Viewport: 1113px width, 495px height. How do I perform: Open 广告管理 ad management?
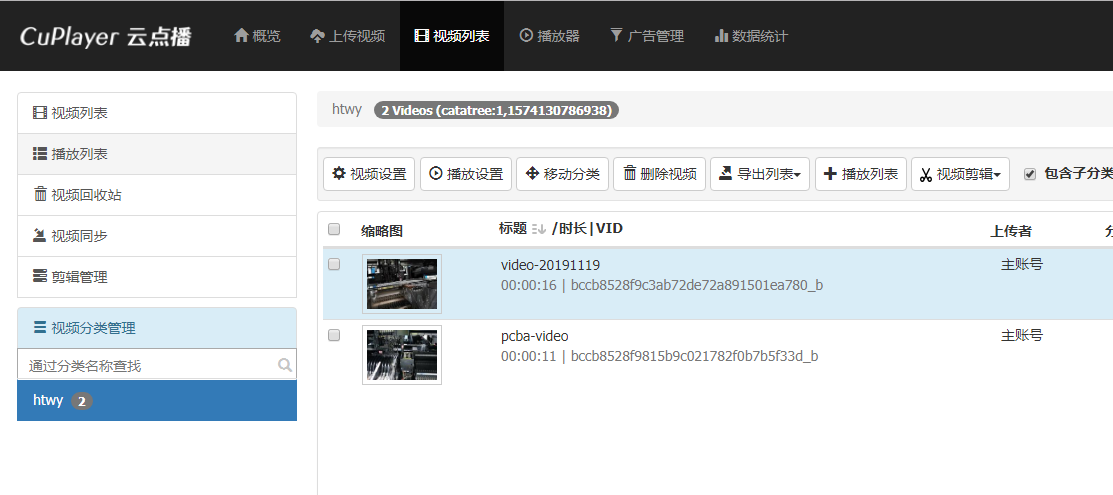pos(647,36)
